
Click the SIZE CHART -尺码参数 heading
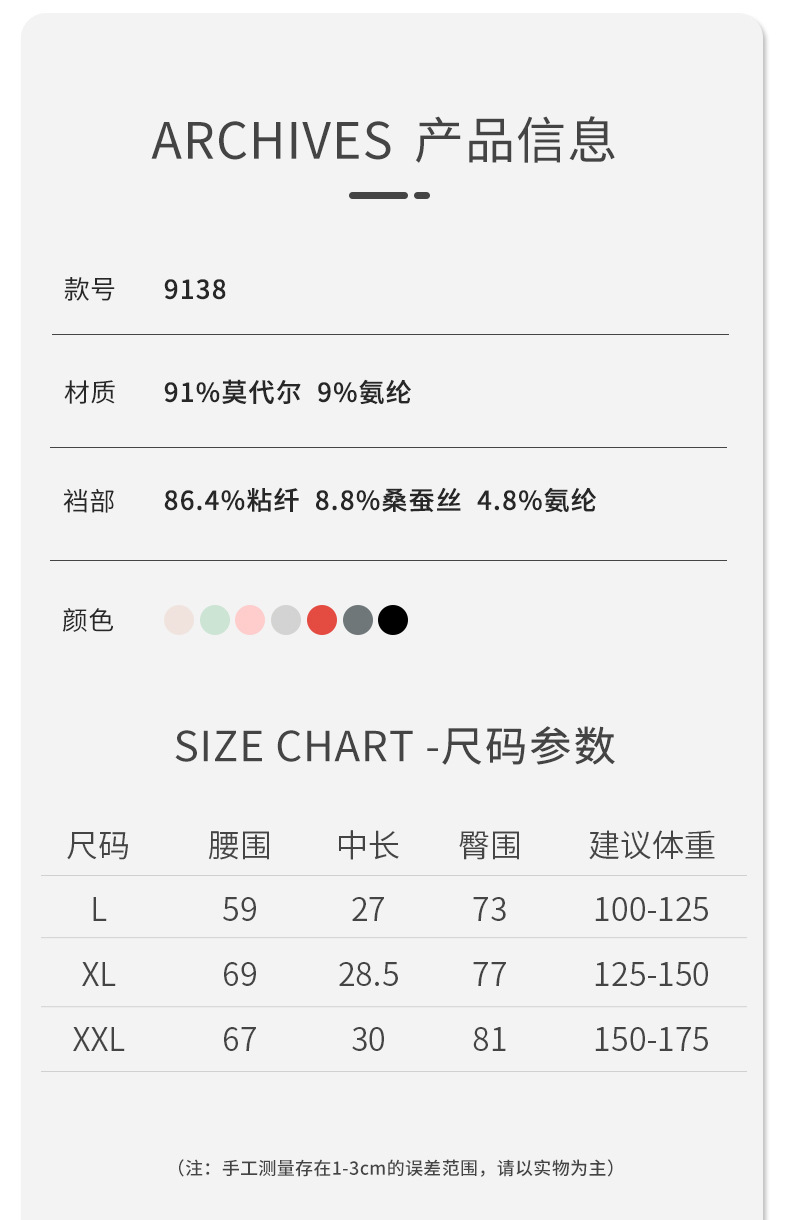[x=395, y=747]
